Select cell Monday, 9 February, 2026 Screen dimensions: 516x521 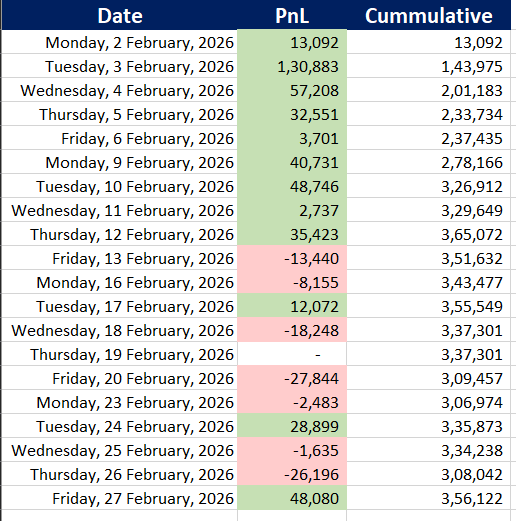pos(120,162)
